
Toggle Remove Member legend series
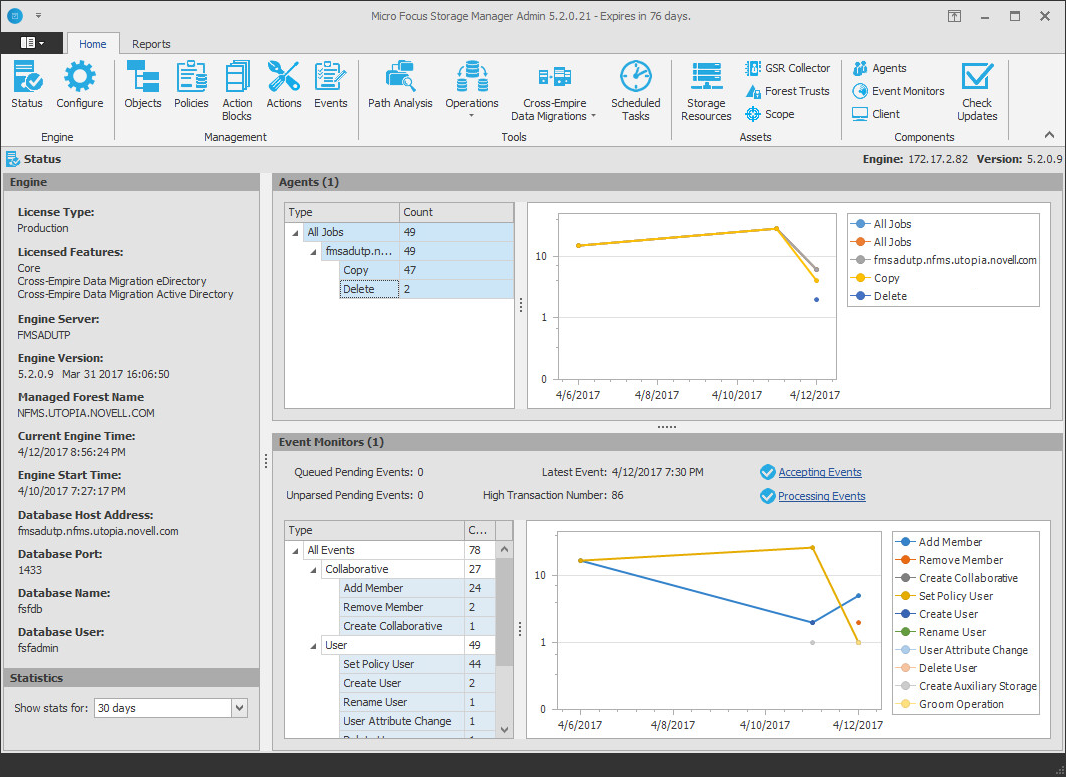pyautogui.click(x=949, y=560)
